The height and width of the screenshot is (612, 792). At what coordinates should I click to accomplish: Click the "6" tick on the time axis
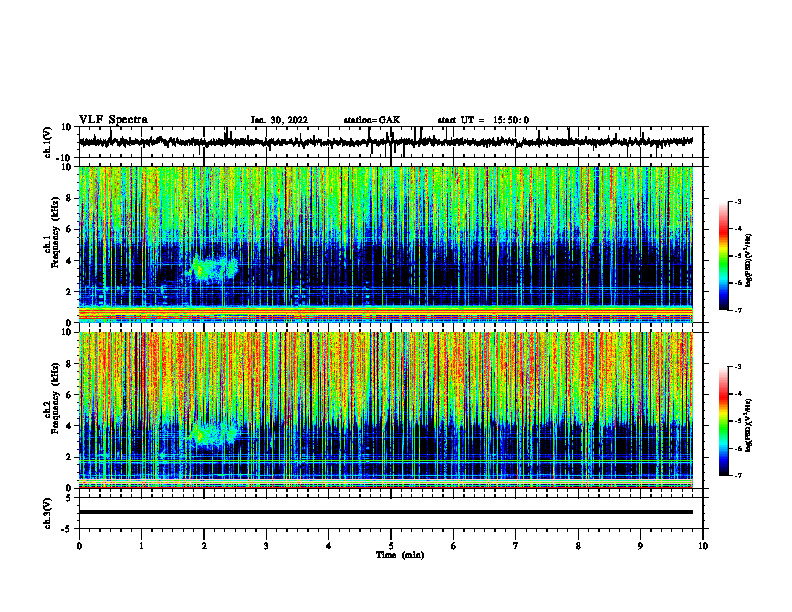(454, 546)
